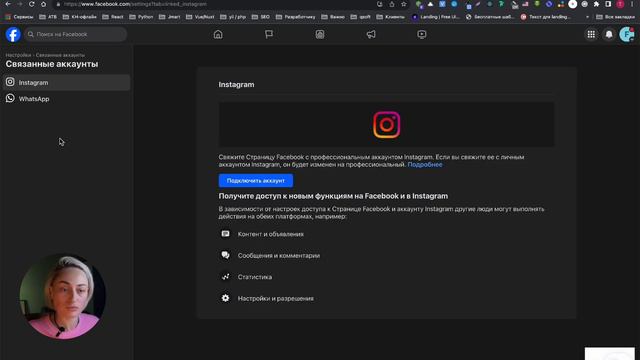Image resolution: width=640 pixels, height=360 pixels.
Task: Open the Chrome profile avatar
Action: pos(620,4)
